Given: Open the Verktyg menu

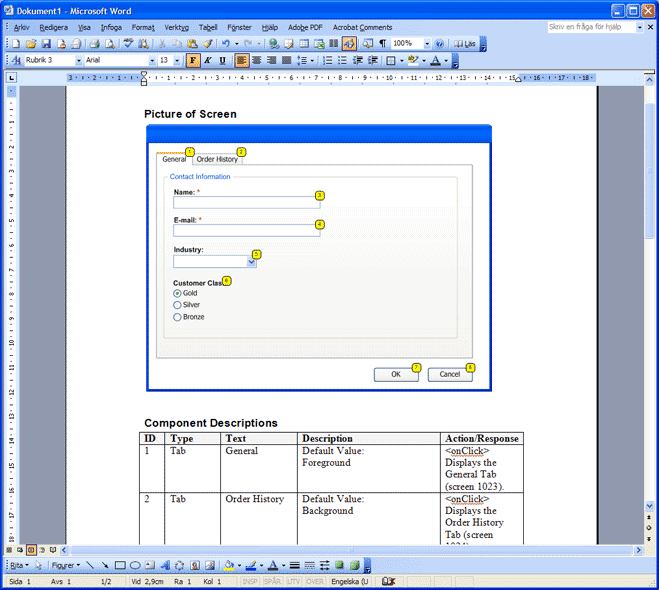Looking at the screenshot, I should [177, 28].
